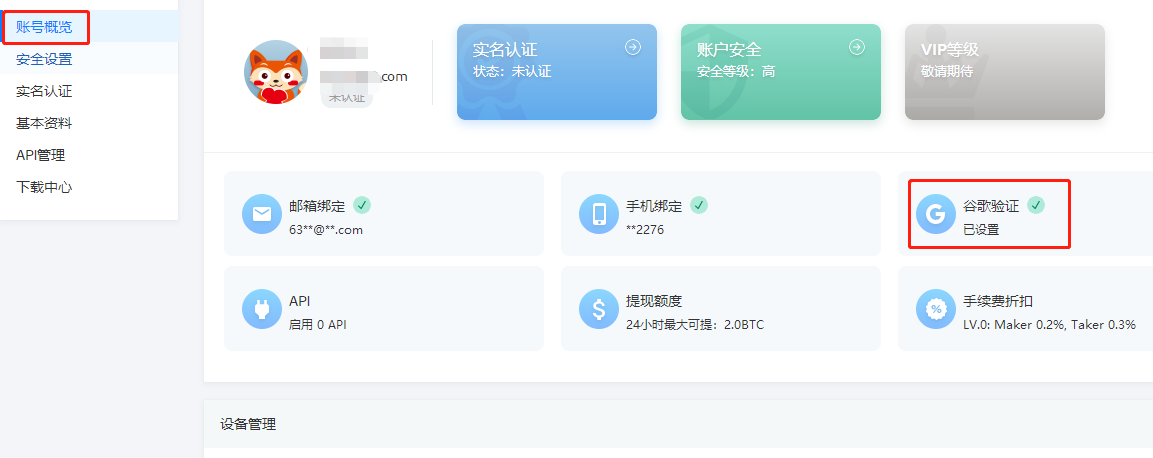
Task: Click the 启用 0 API text
Action: point(318,324)
